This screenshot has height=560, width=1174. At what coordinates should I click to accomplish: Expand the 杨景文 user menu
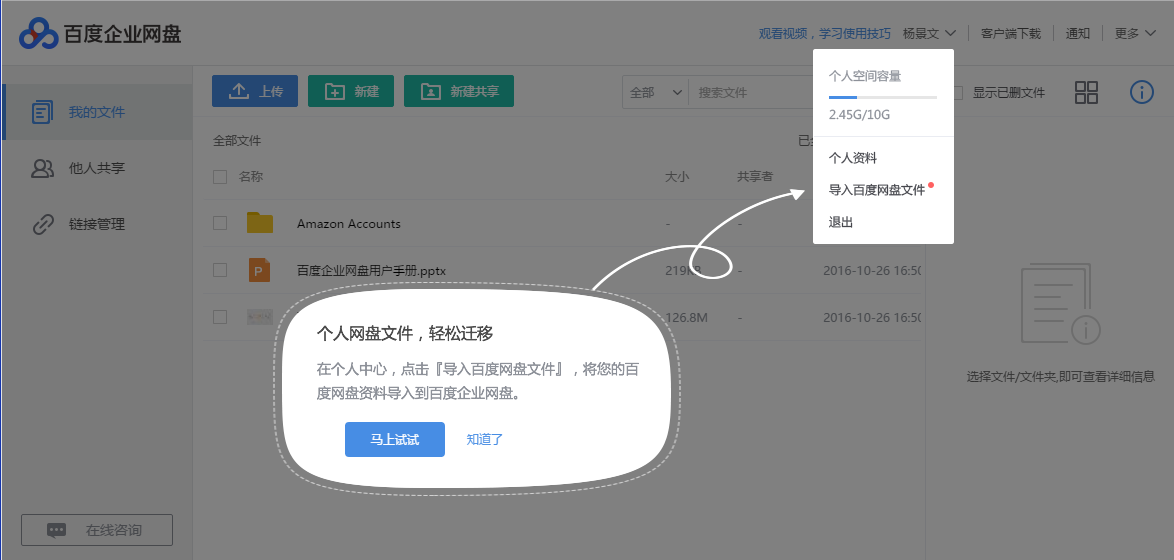click(x=930, y=33)
